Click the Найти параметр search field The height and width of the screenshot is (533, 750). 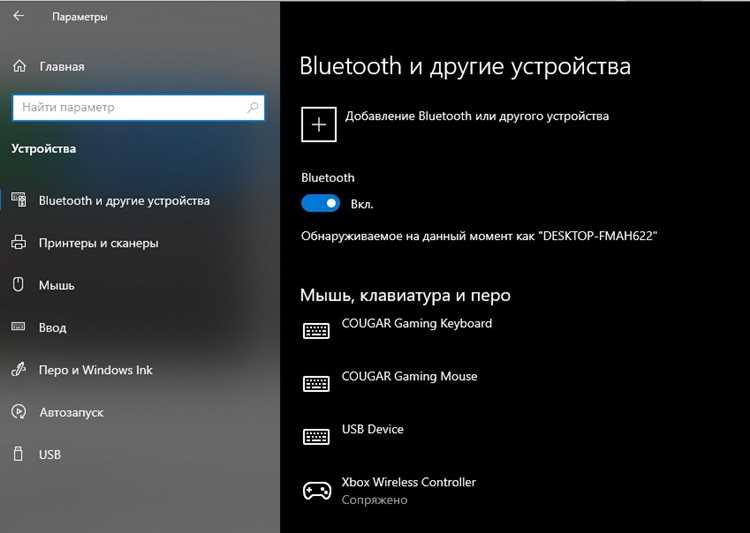click(125, 107)
